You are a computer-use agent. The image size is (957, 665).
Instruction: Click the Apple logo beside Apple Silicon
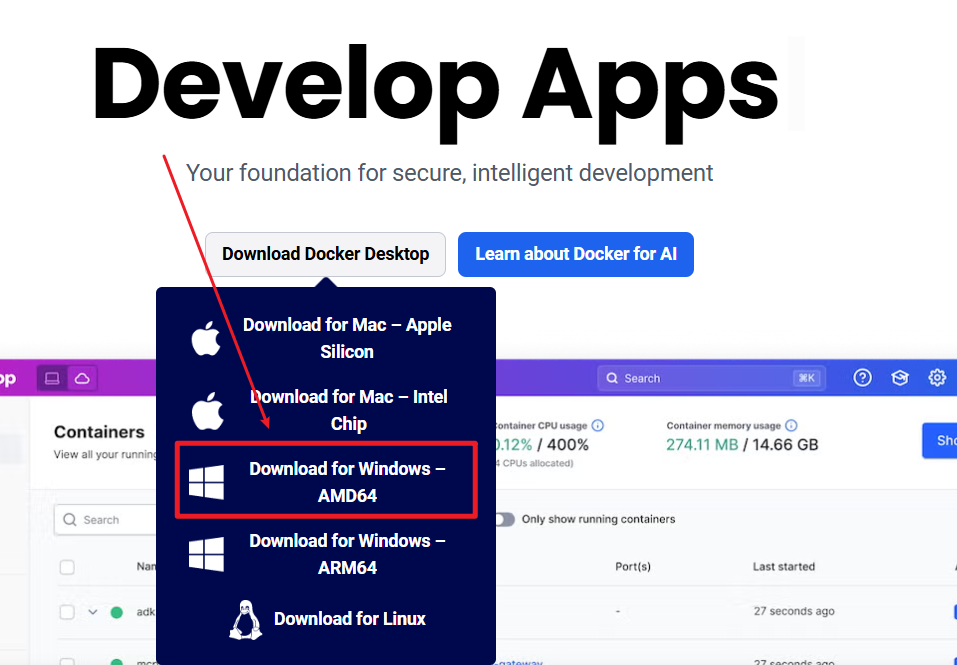(206, 338)
